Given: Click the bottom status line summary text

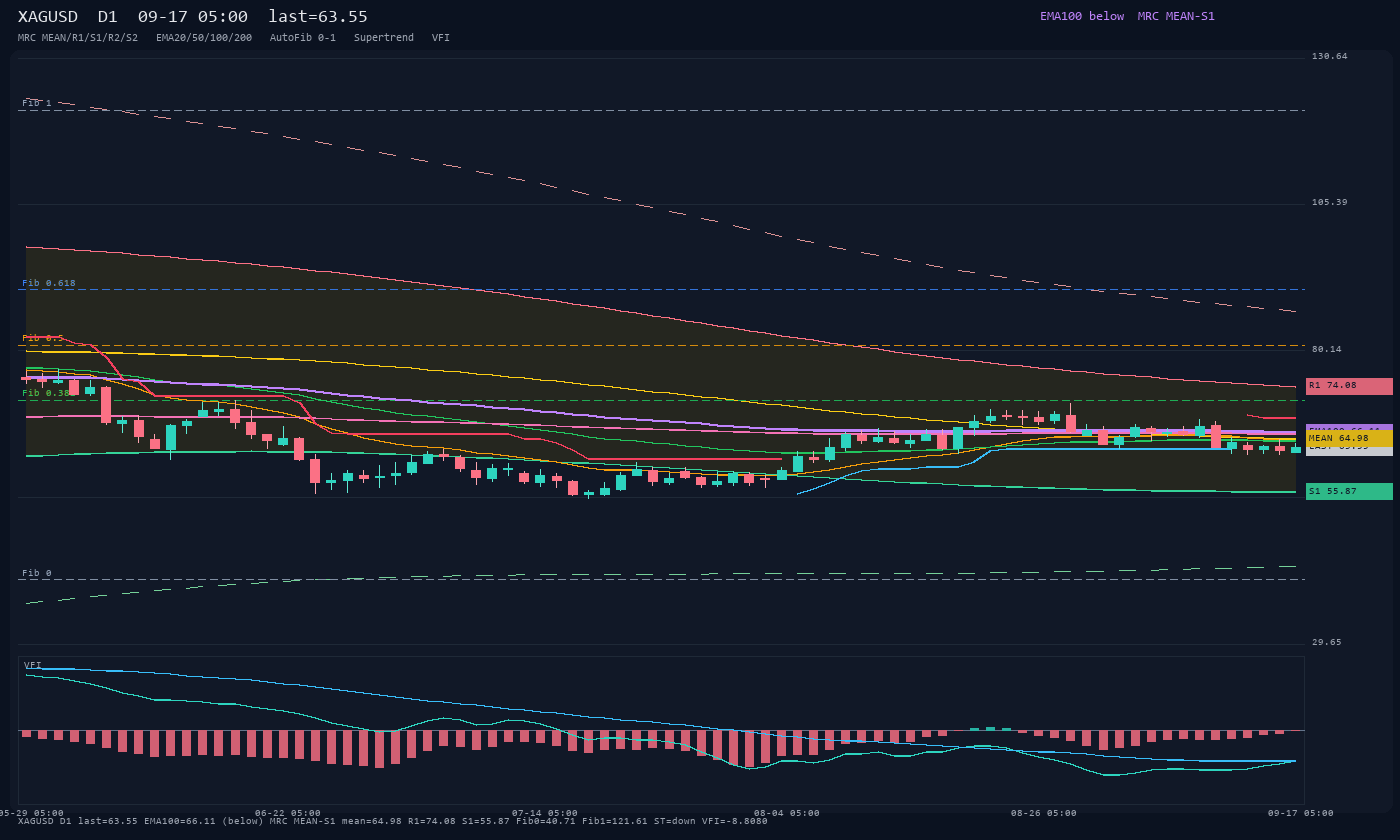Looking at the screenshot, I should pyautogui.click(x=393, y=821).
